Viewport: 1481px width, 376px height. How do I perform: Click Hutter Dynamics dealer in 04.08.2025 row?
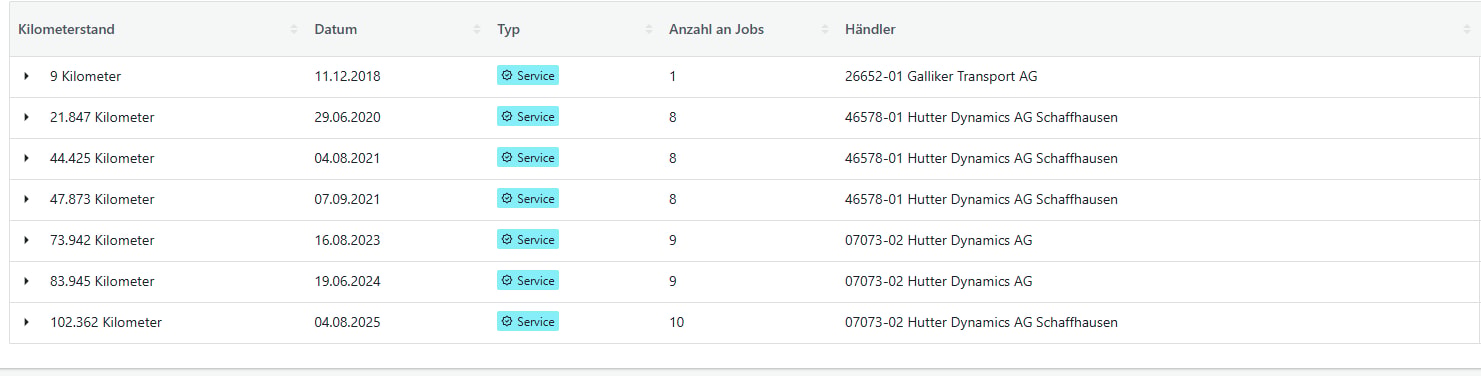point(981,322)
